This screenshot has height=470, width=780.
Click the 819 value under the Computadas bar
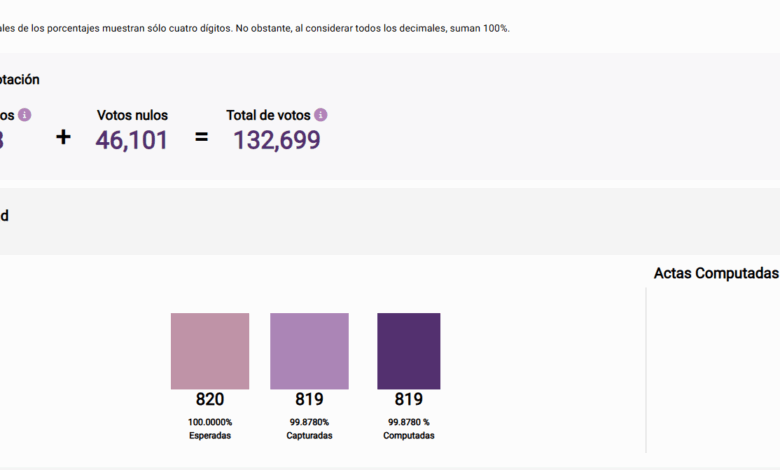tap(408, 400)
